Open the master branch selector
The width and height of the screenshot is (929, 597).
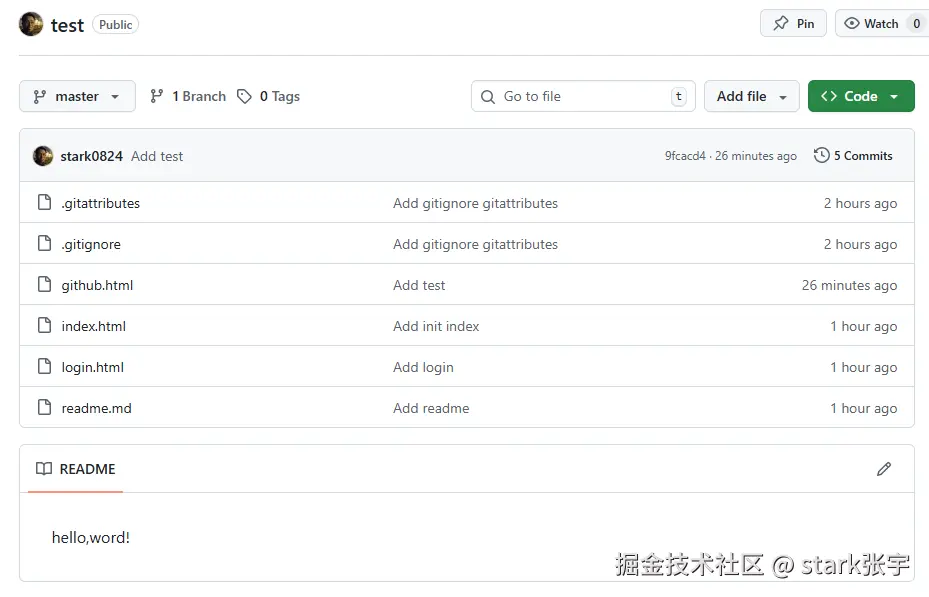(x=76, y=96)
